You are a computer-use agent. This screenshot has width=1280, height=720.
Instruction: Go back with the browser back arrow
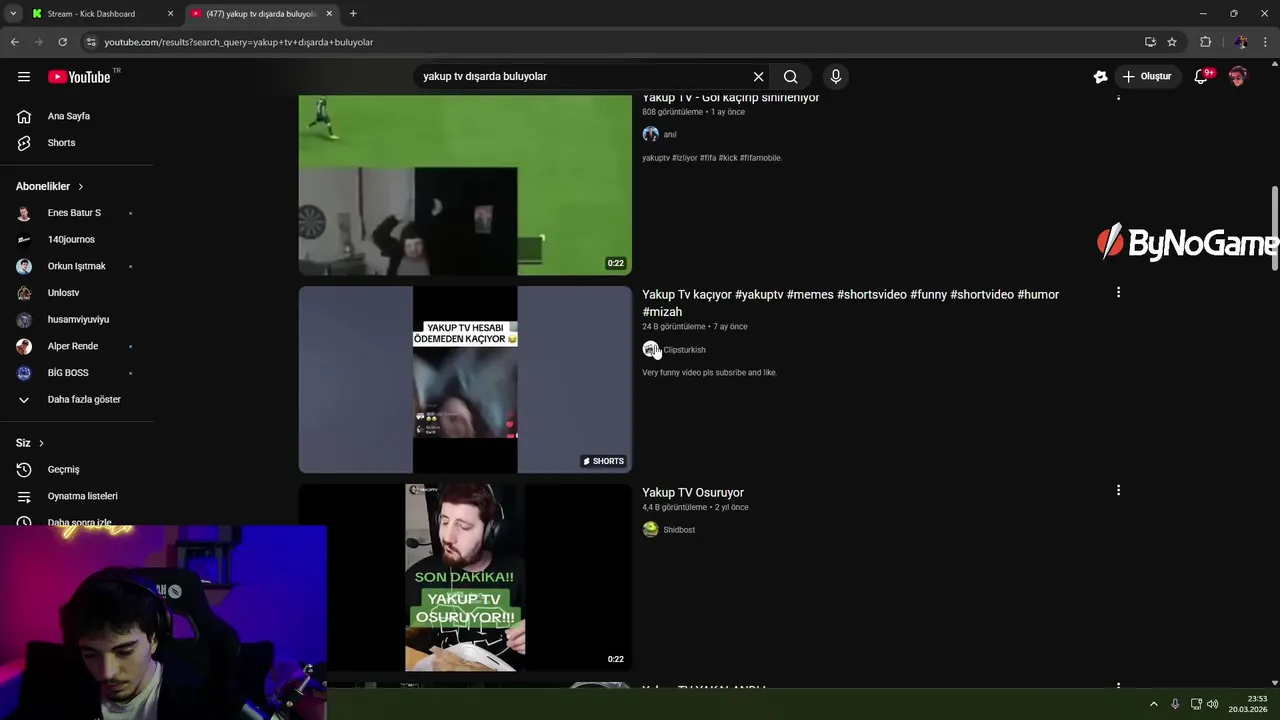(x=14, y=42)
